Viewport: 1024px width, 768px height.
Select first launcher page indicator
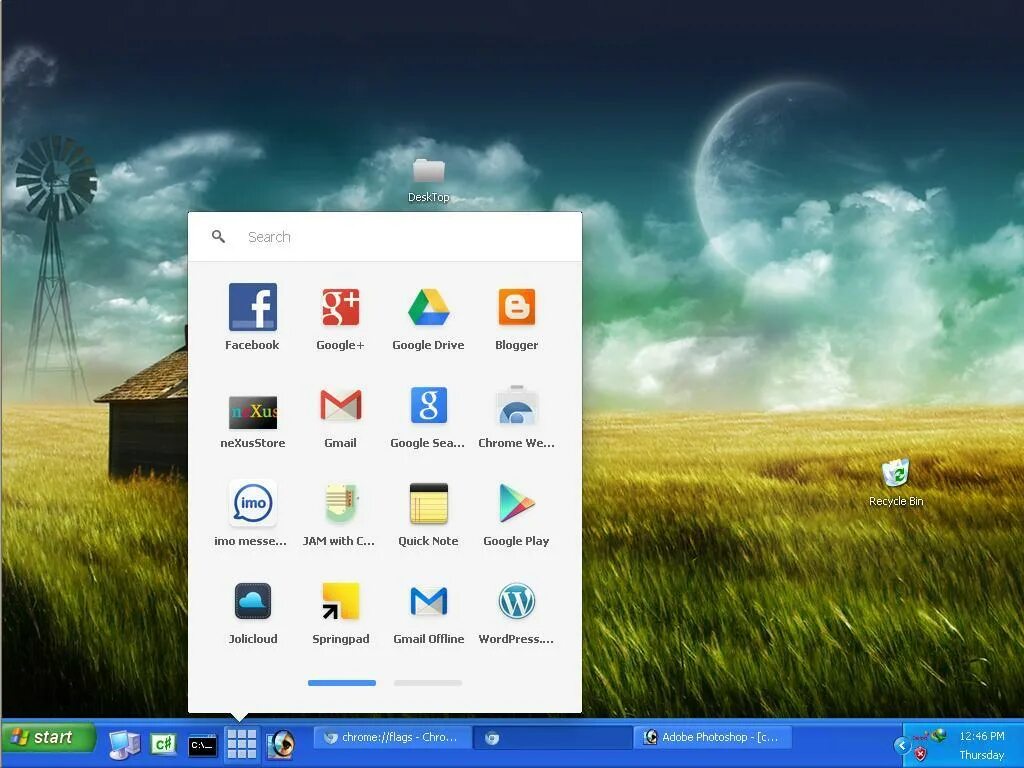pos(342,682)
